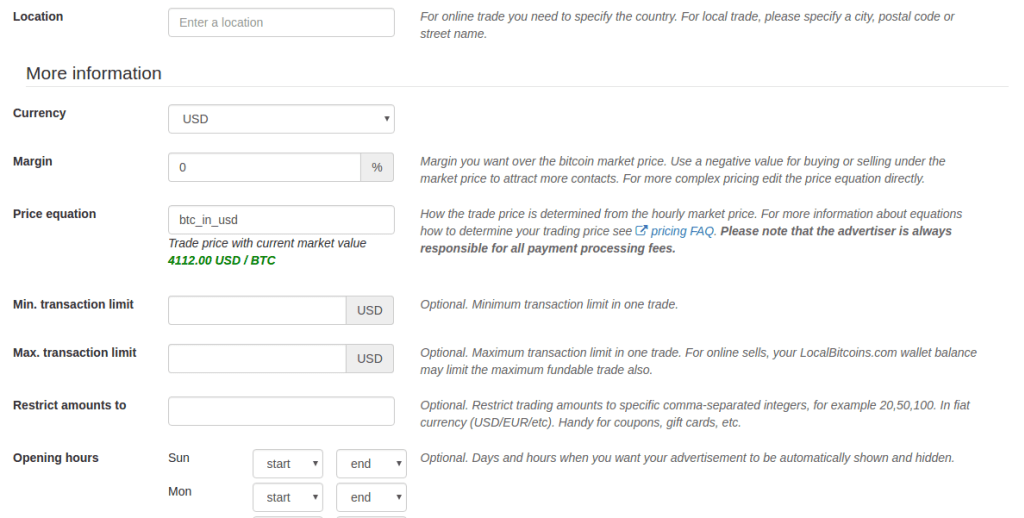The height and width of the screenshot is (518, 1024).
Task: Click the percent sign addon on Margin
Action: click(x=377, y=167)
